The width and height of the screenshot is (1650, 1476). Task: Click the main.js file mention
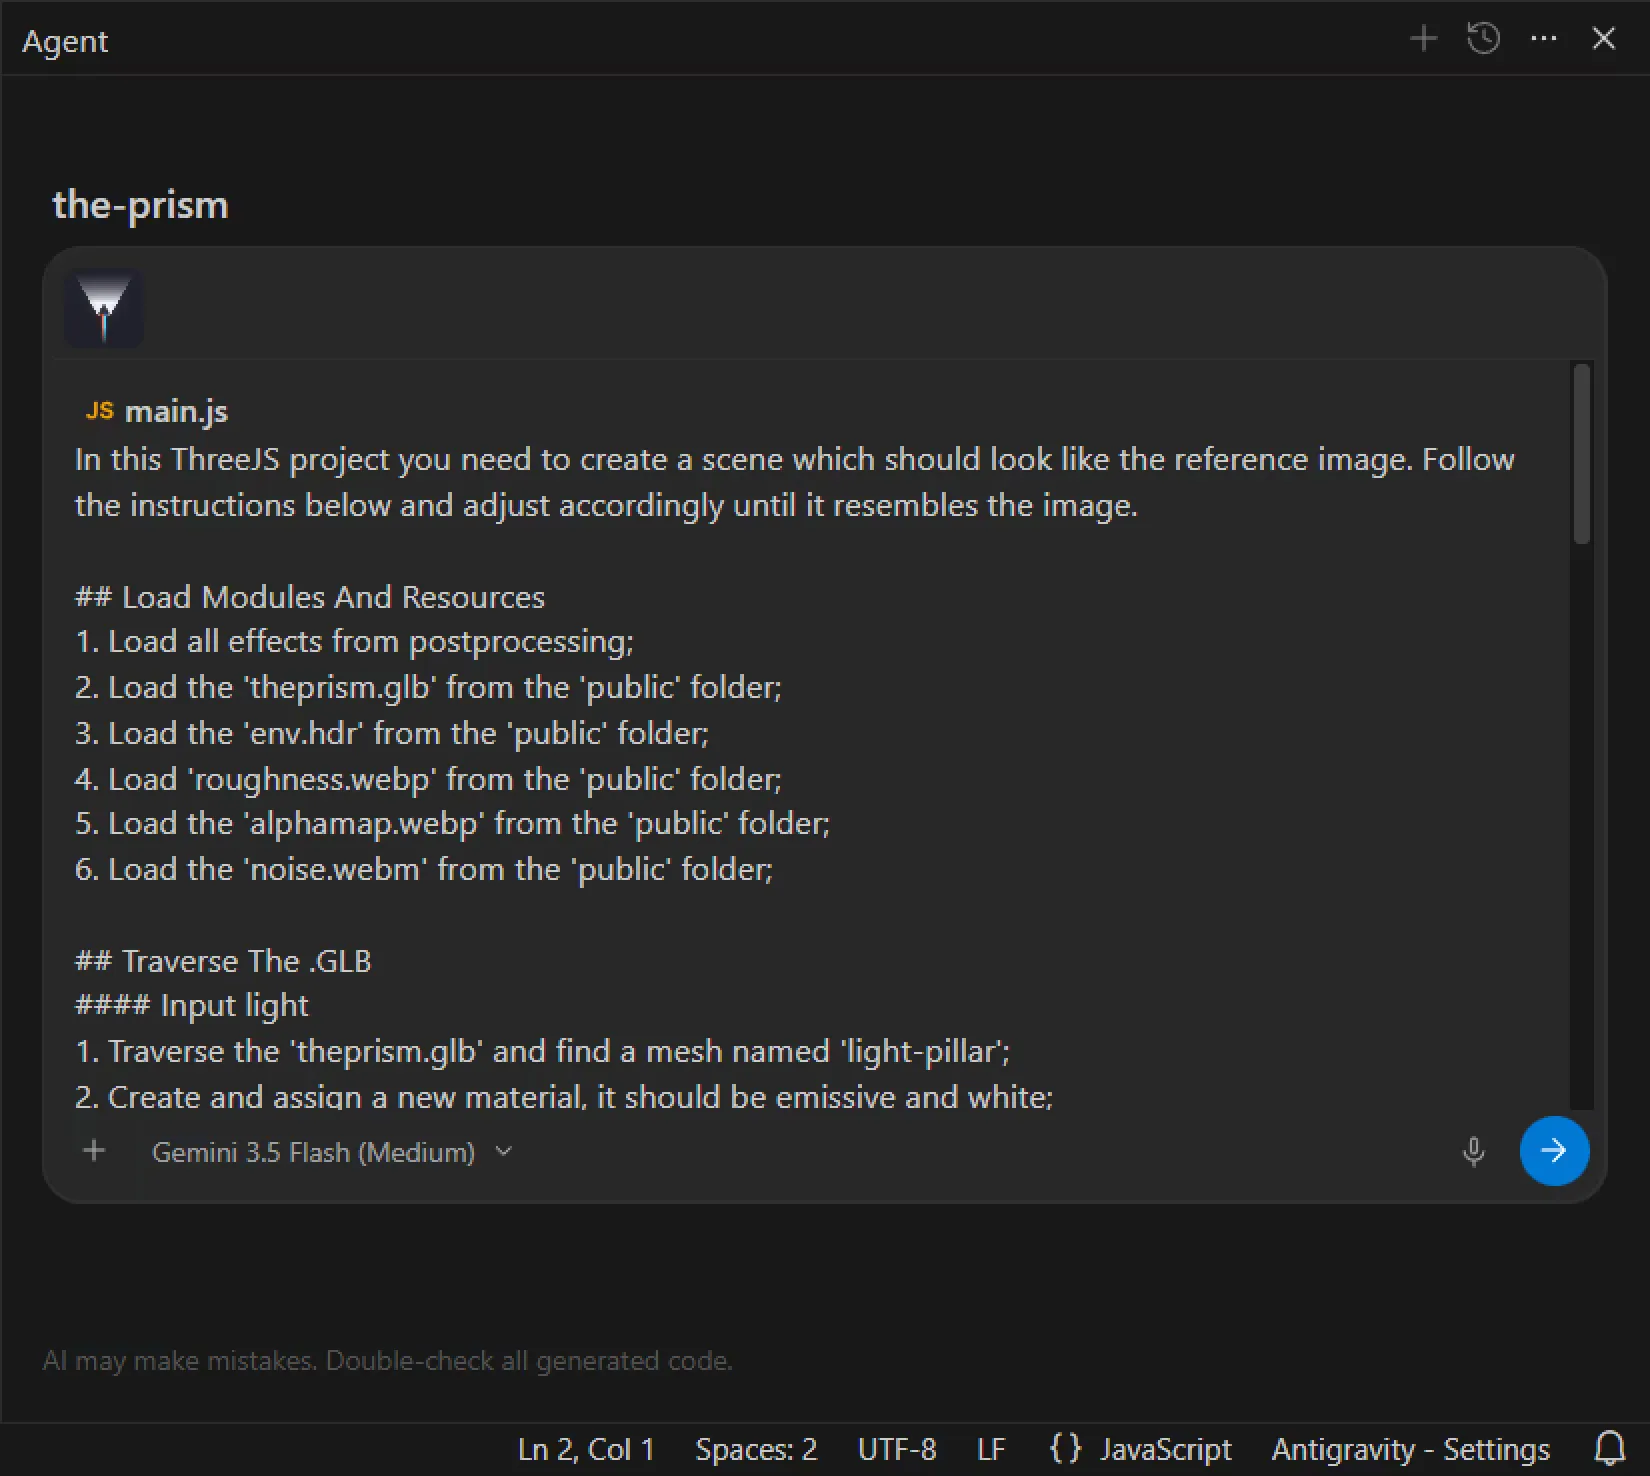tap(156, 411)
